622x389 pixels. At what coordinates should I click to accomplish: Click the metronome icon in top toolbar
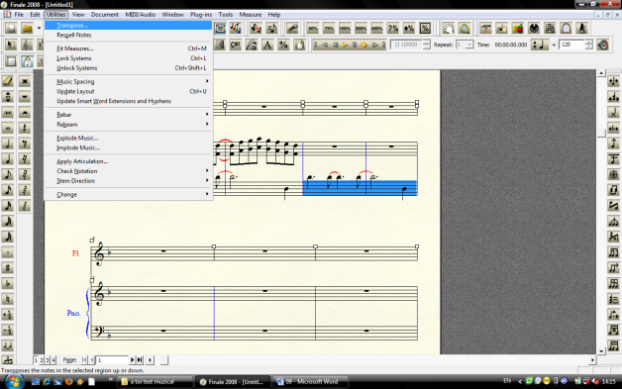point(582,29)
